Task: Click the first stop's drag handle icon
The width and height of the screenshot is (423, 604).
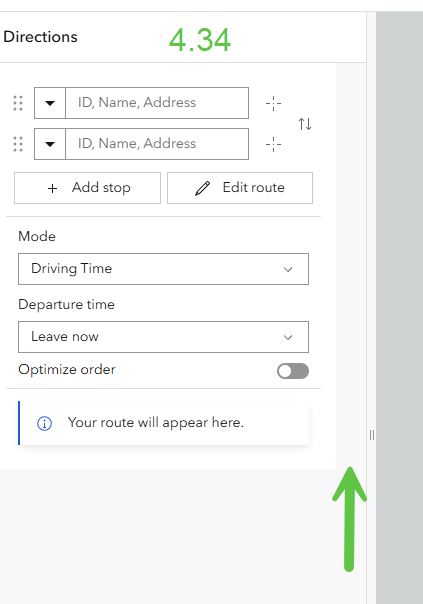Action: coord(18,103)
